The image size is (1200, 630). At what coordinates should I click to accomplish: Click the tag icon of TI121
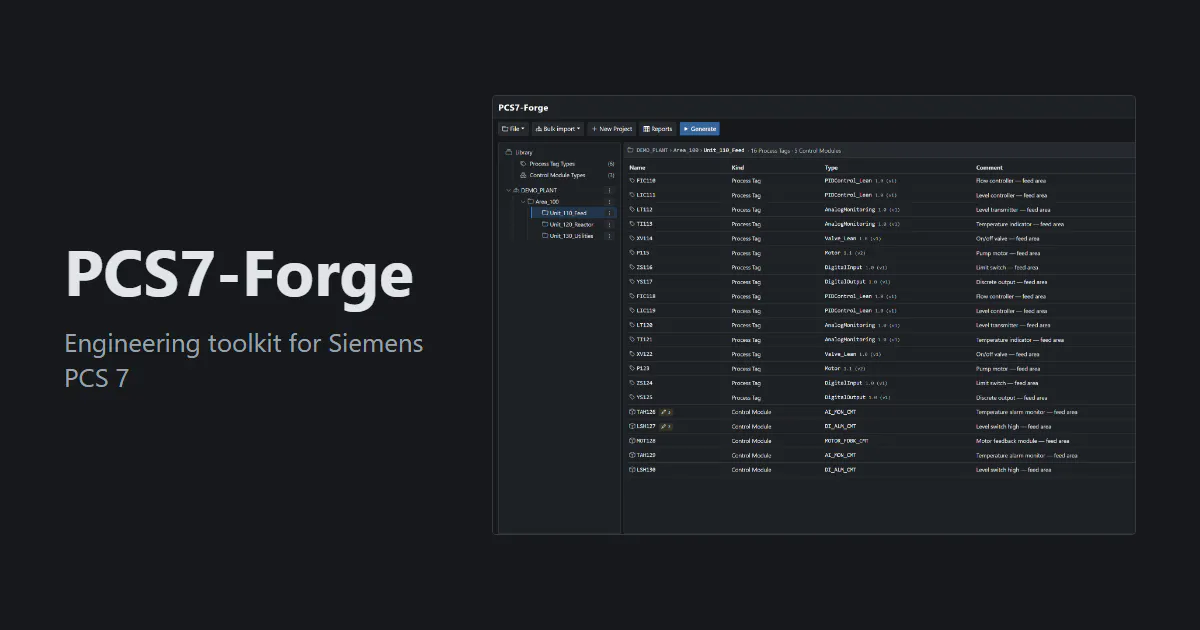coord(632,340)
